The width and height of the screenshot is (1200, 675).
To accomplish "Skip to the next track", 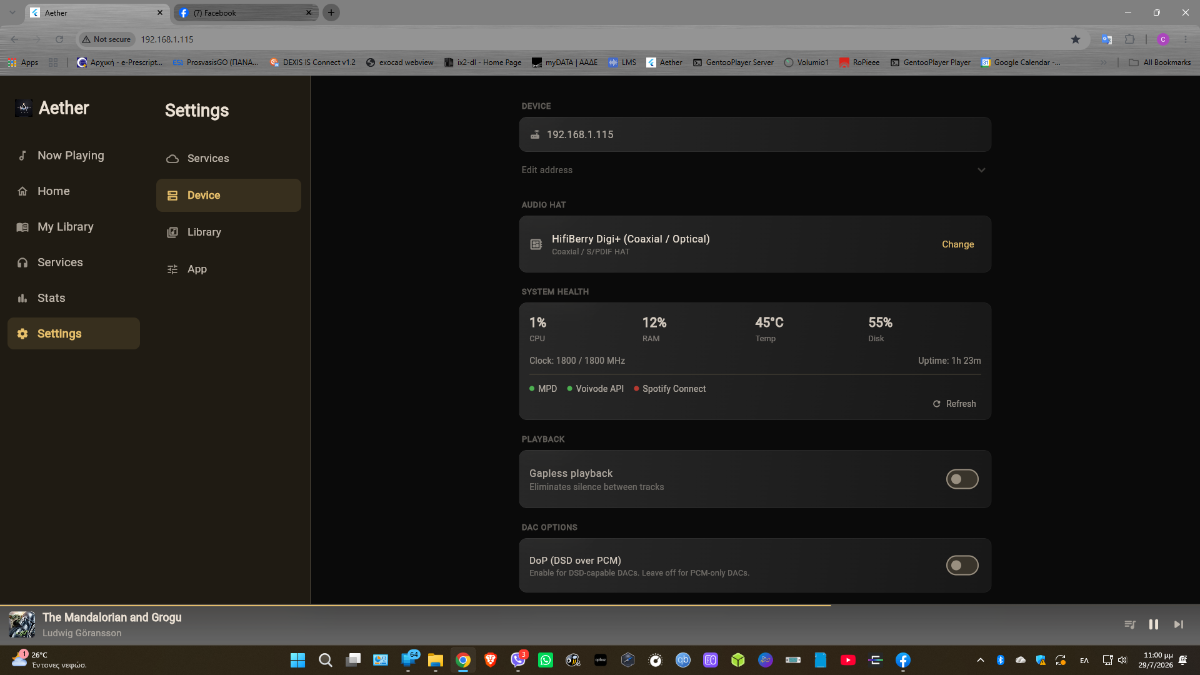I will (x=1178, y=624).
